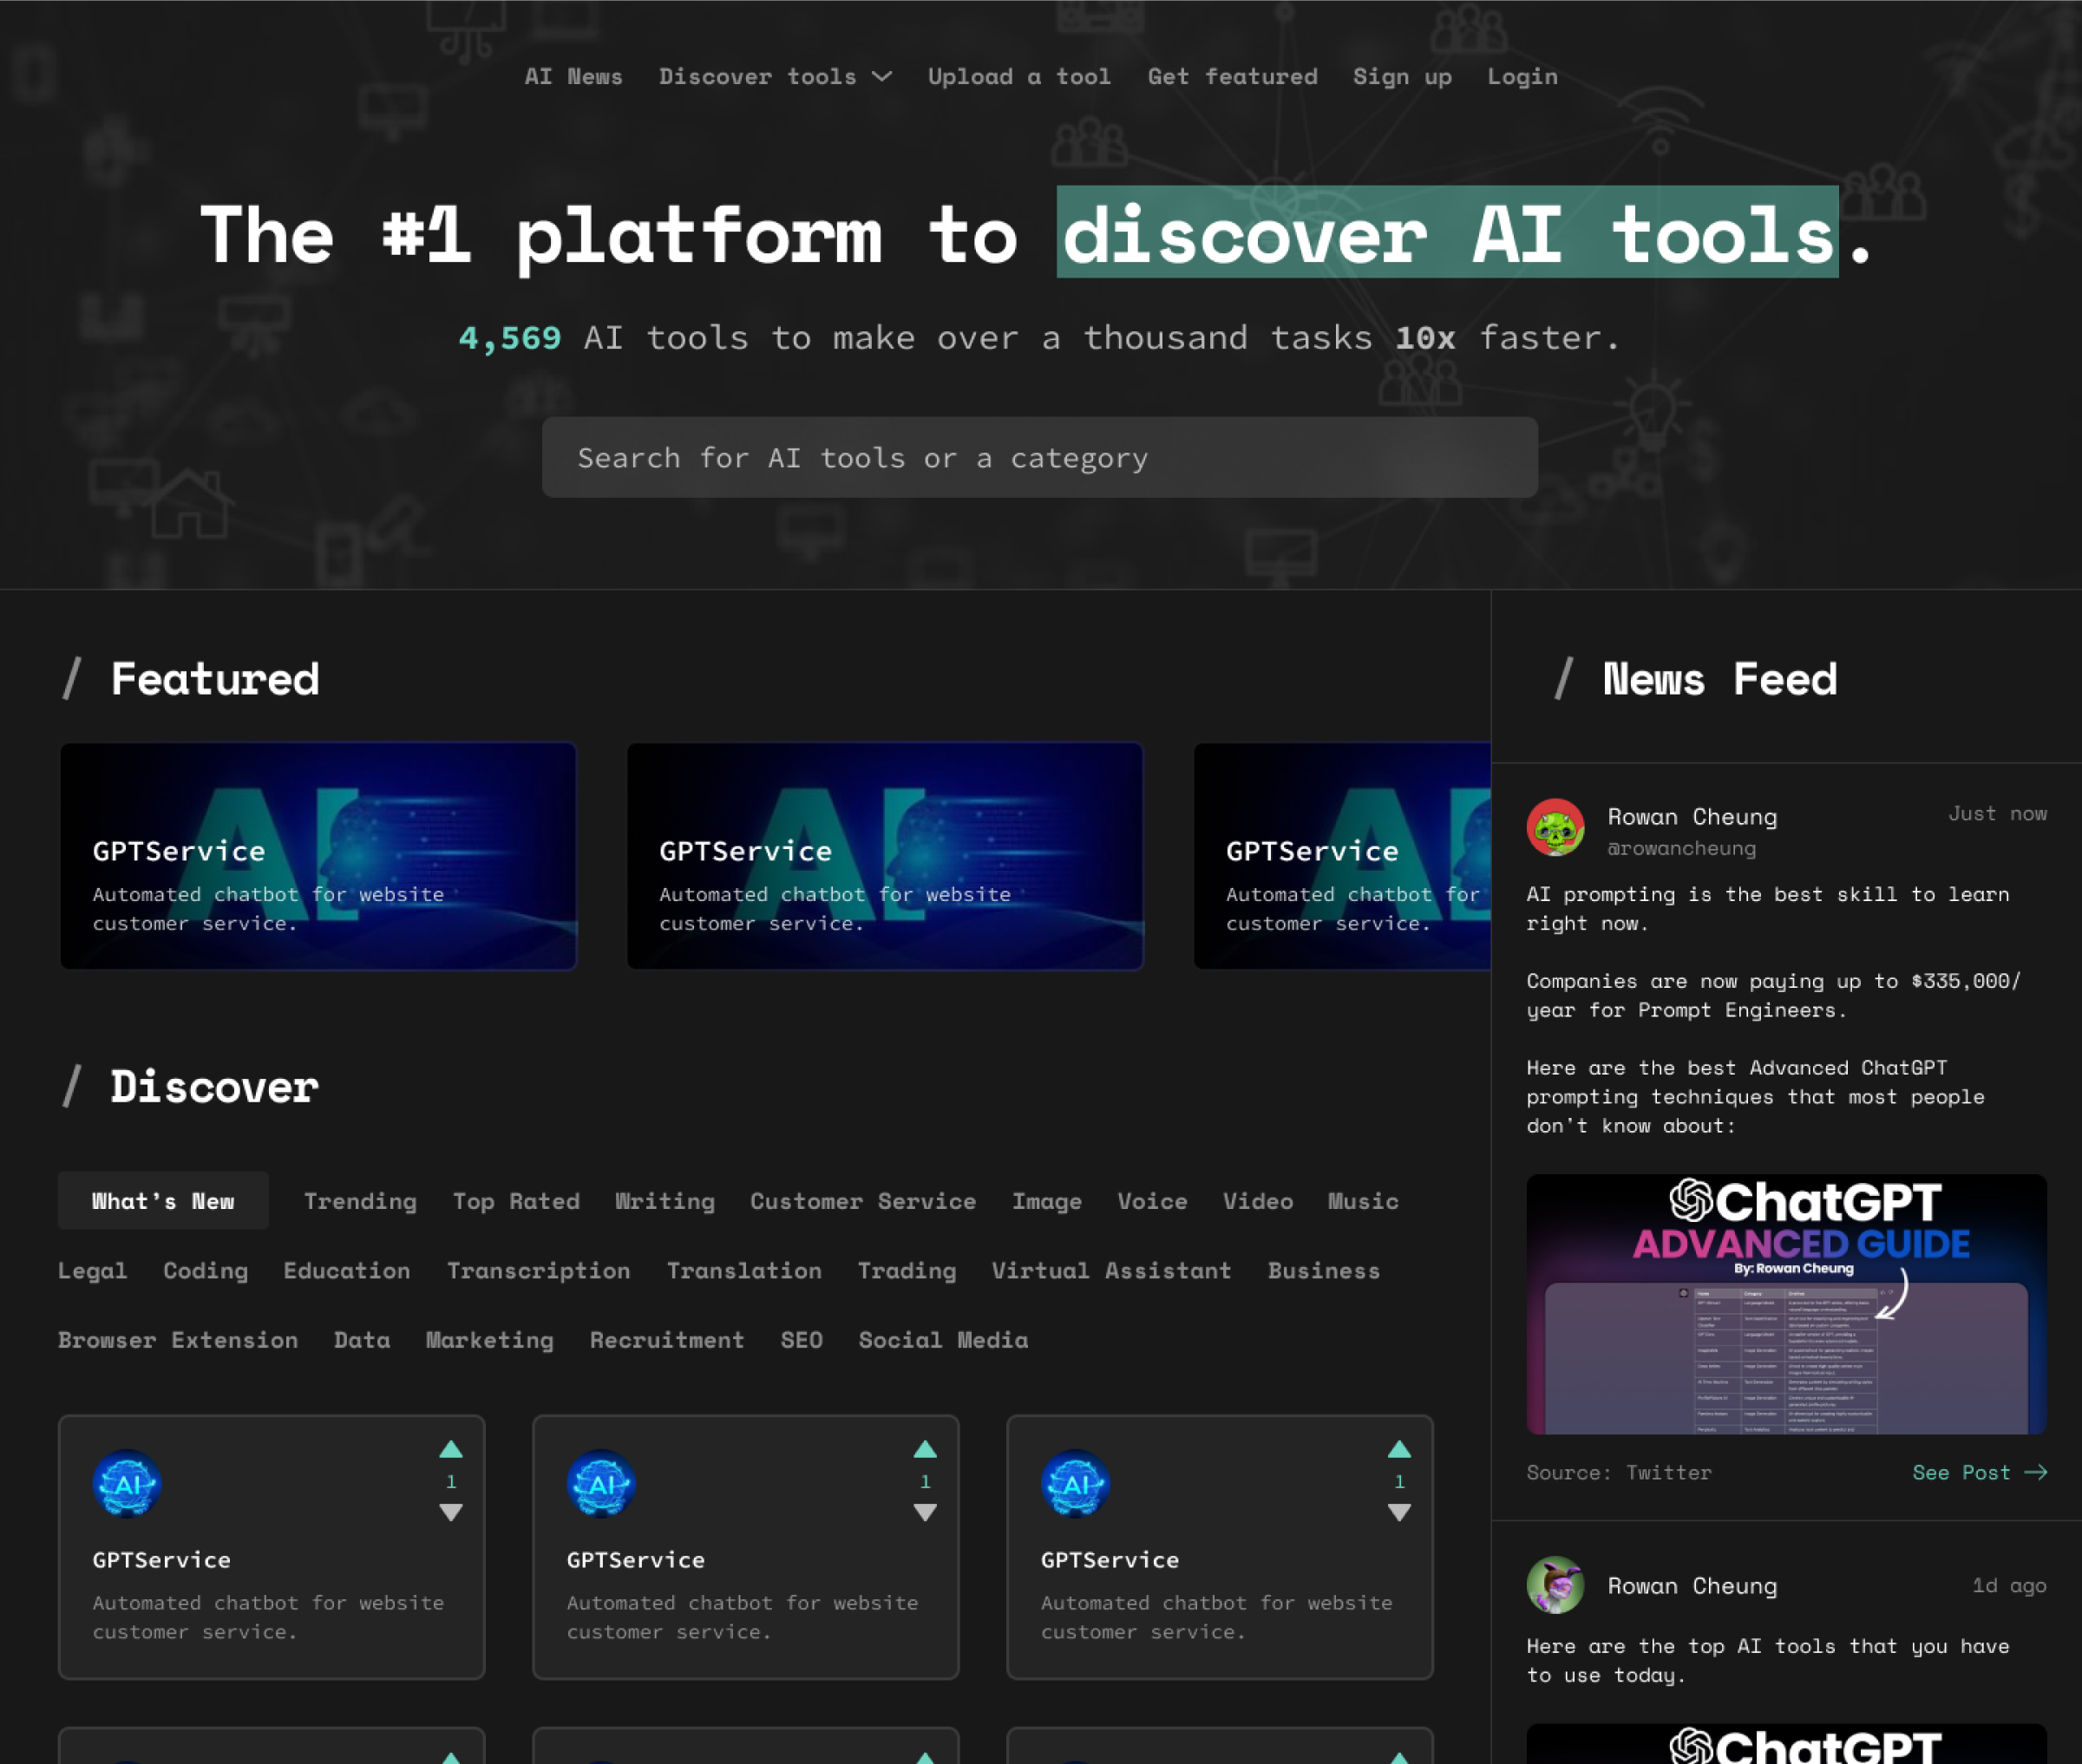Viewport: 2082px width, 1764px height.
Task: Click Login in the navigation
Action: (1522, 76)
